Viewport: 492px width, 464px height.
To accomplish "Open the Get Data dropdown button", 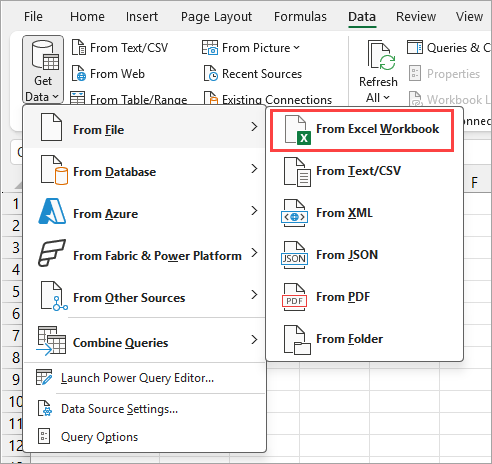I will [43, 70].
